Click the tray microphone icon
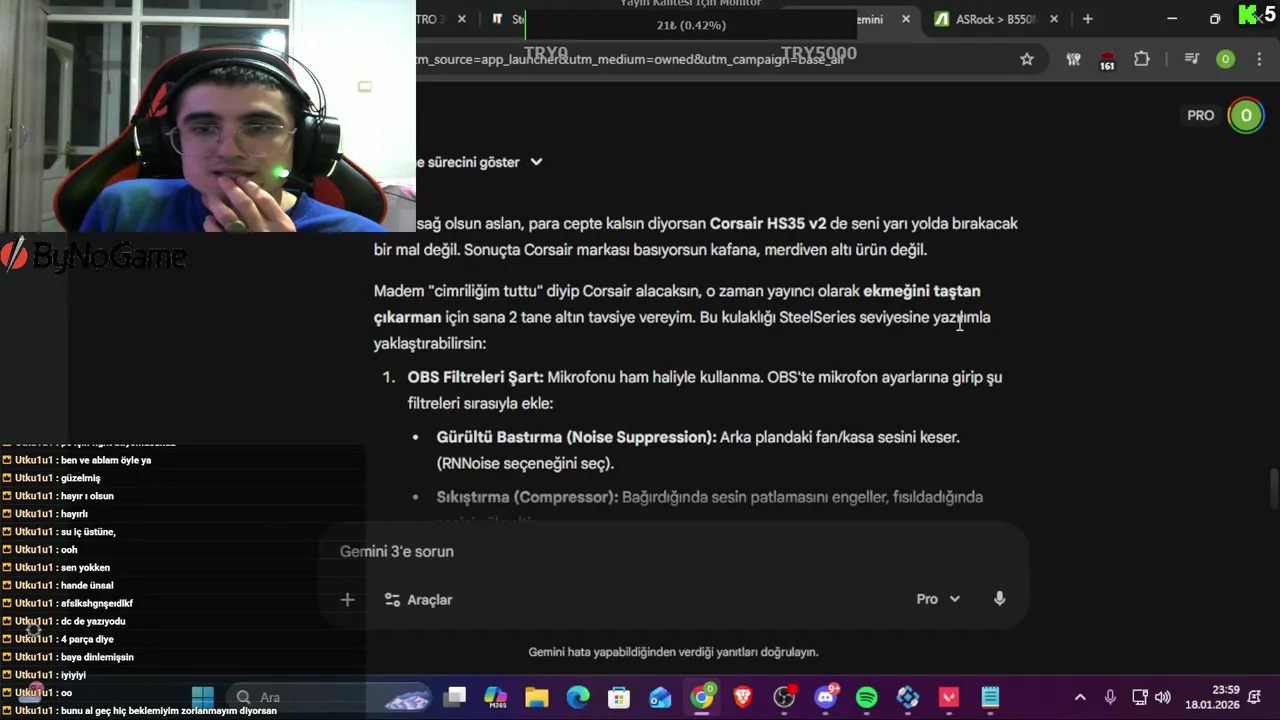 click(1110, 697)
